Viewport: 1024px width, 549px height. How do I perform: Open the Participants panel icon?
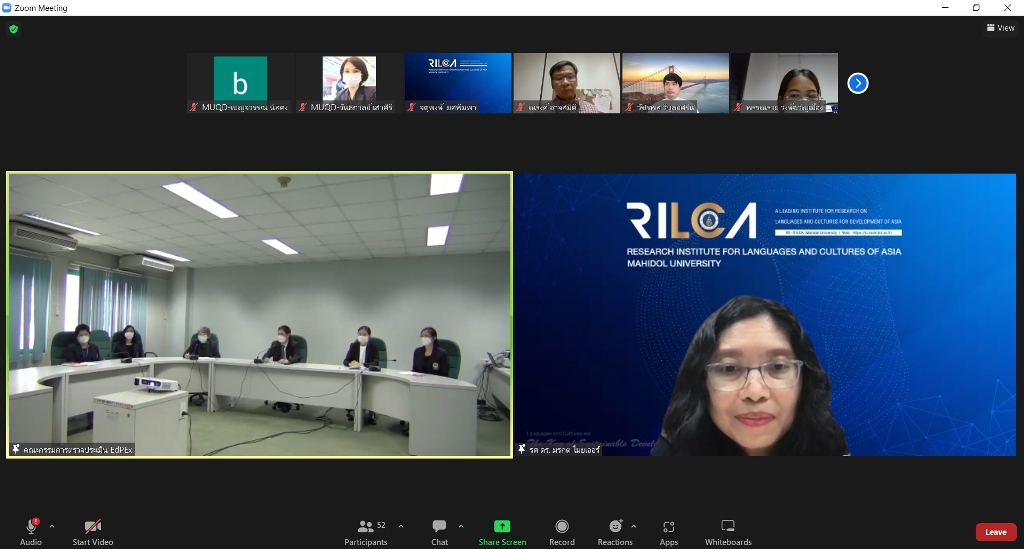click(x=365, y=526)
